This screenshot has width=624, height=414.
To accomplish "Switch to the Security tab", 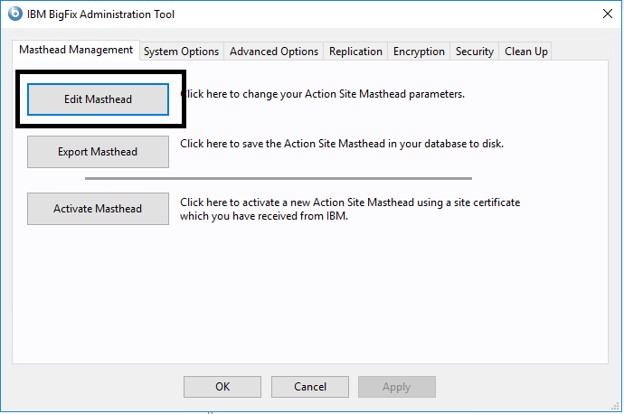I will click(x=474, y=51).
